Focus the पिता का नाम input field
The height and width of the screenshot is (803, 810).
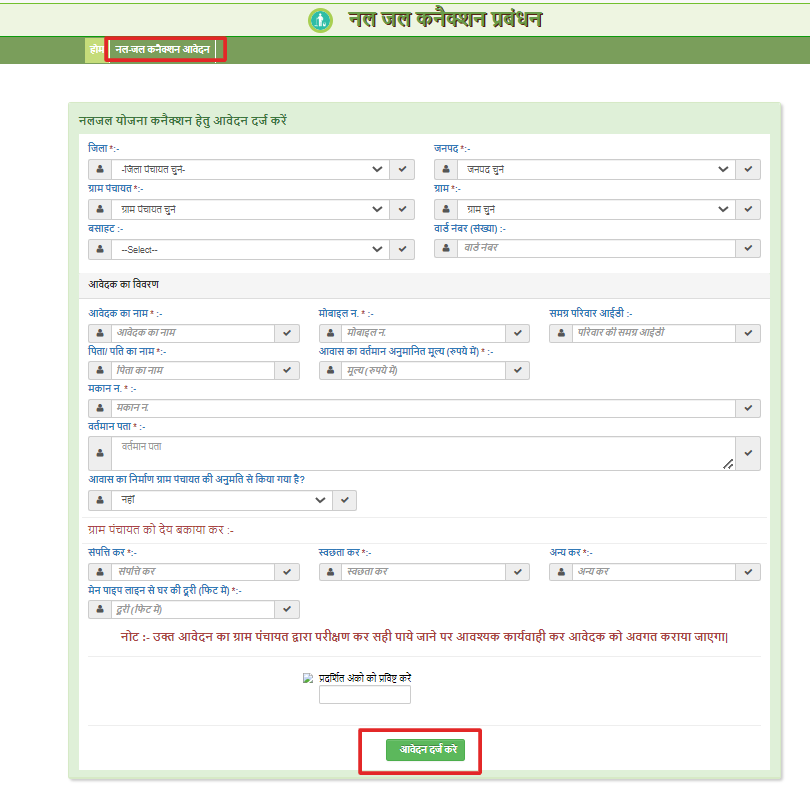193,370
